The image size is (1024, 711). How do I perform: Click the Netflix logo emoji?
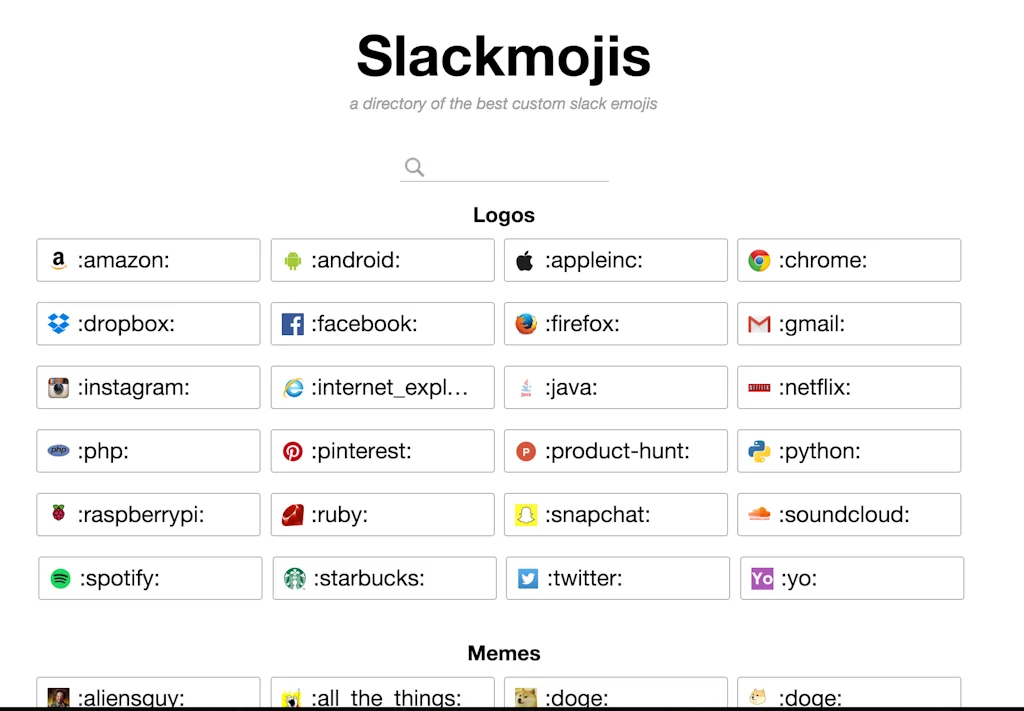click(759, 387)
